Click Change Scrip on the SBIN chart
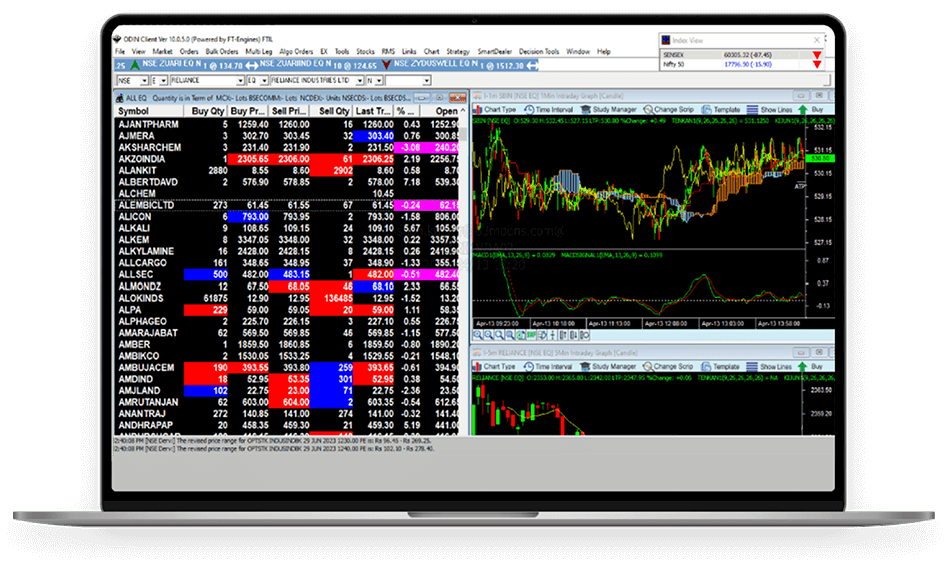 (x=668, y=110)
